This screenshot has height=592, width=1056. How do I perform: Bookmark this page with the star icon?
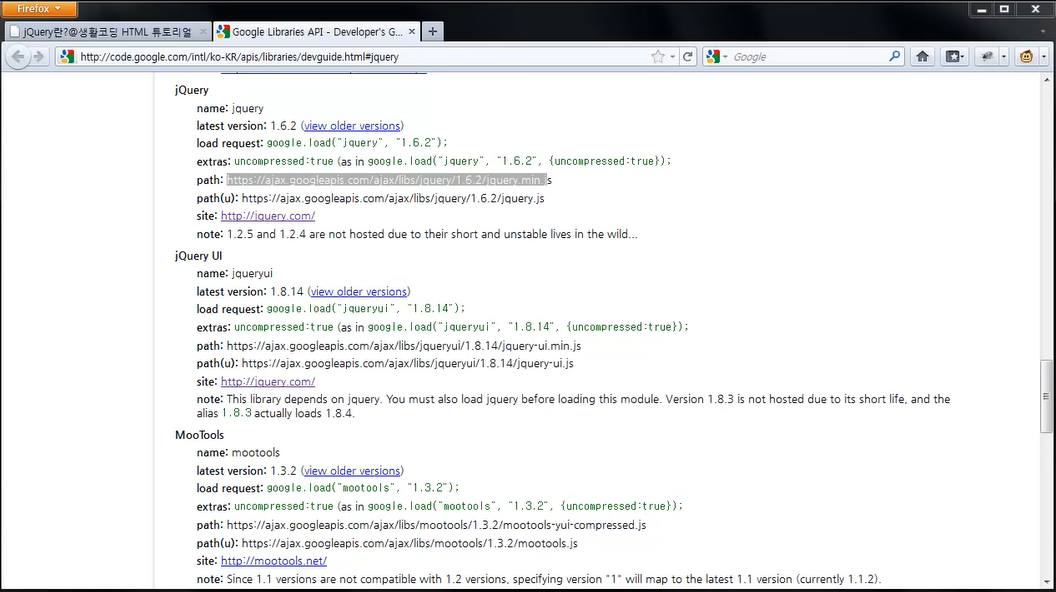[658, 57]
